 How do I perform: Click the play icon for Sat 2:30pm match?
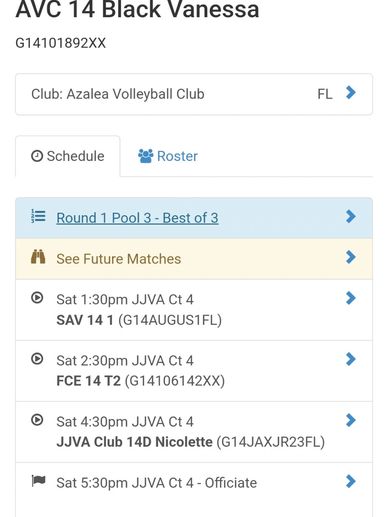pos(37,359)
